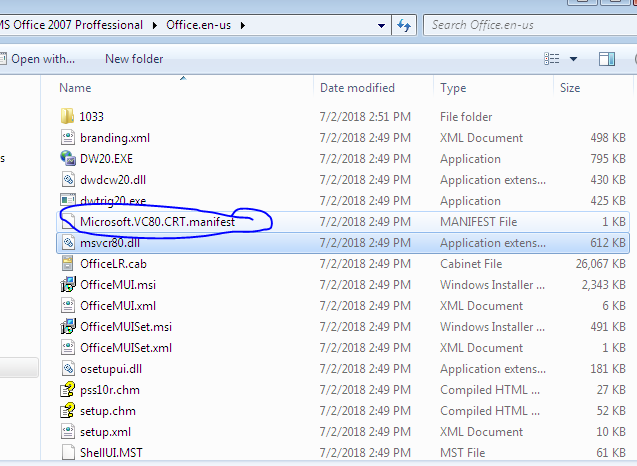Select the pss10r.chm help file icon

tap(67, 390)
